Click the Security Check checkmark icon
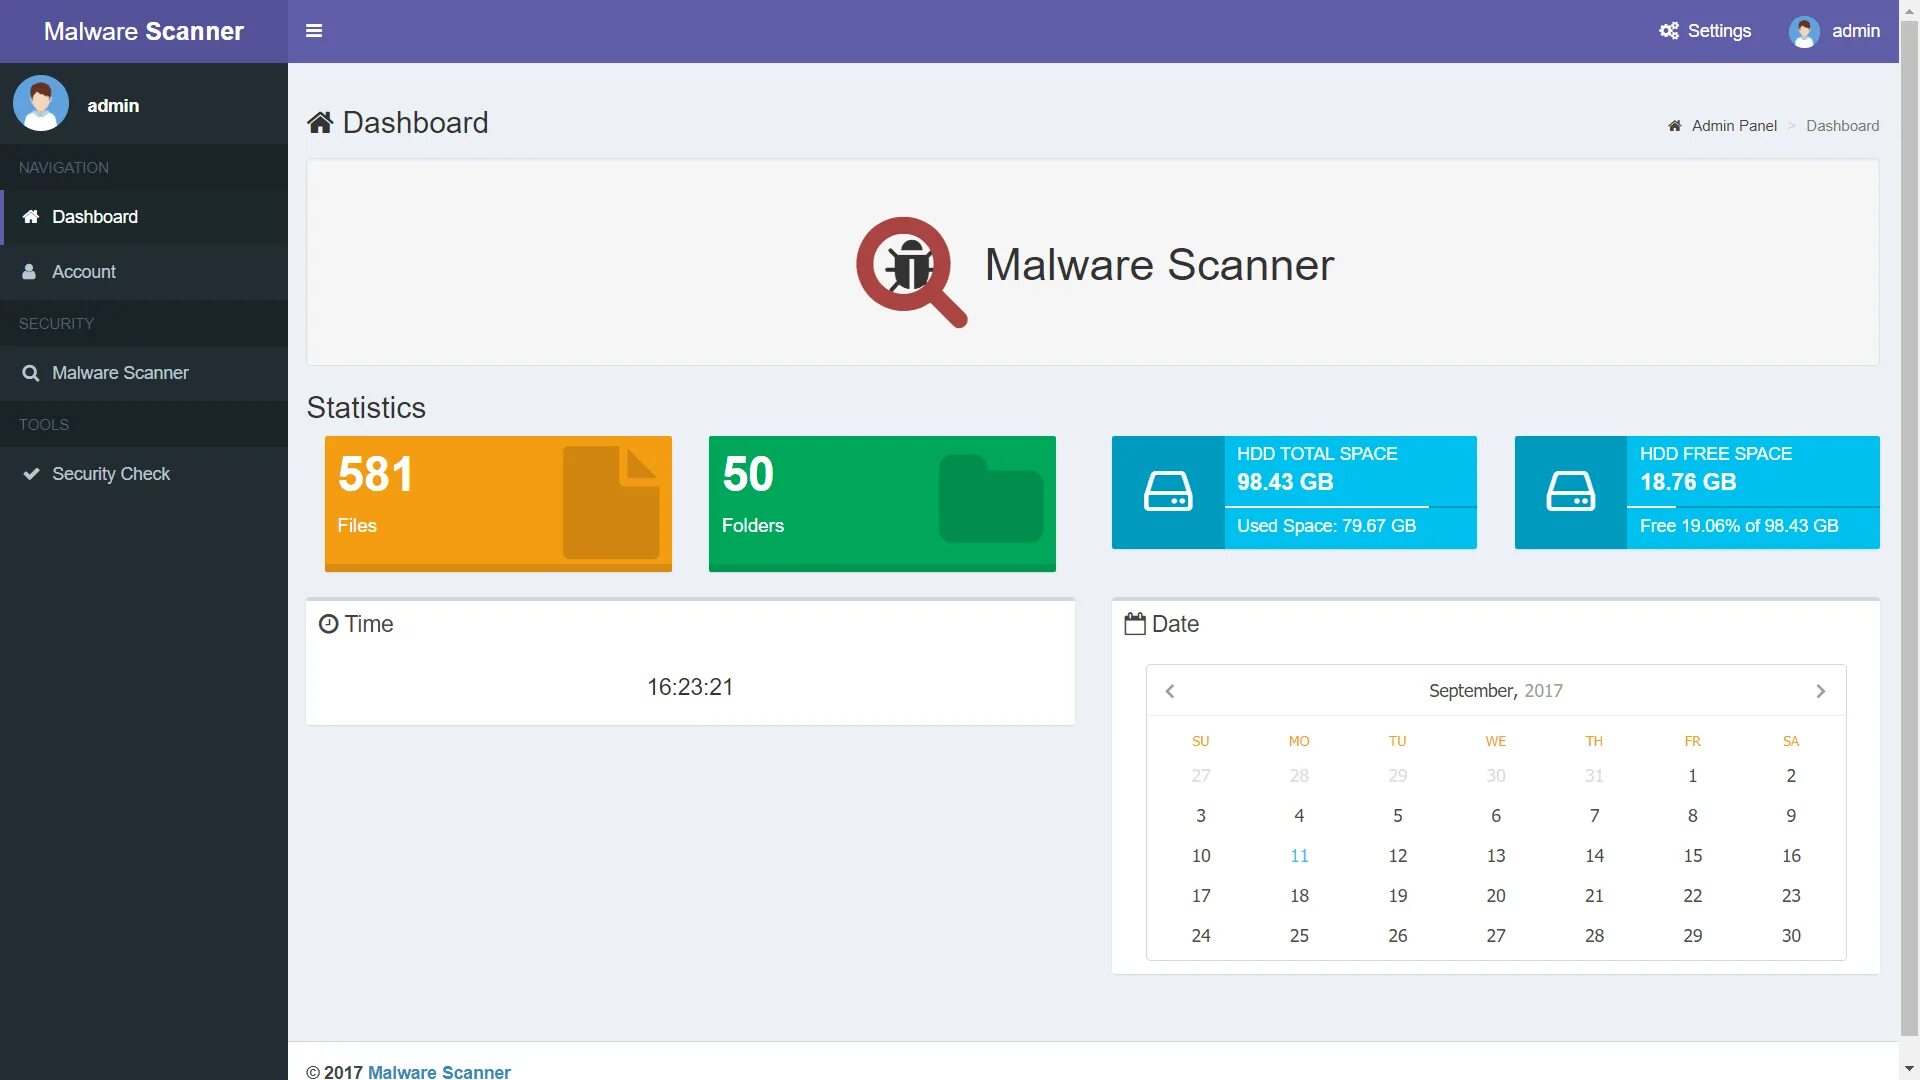Screen dimensions: 1920x1080 coord(30,472)
